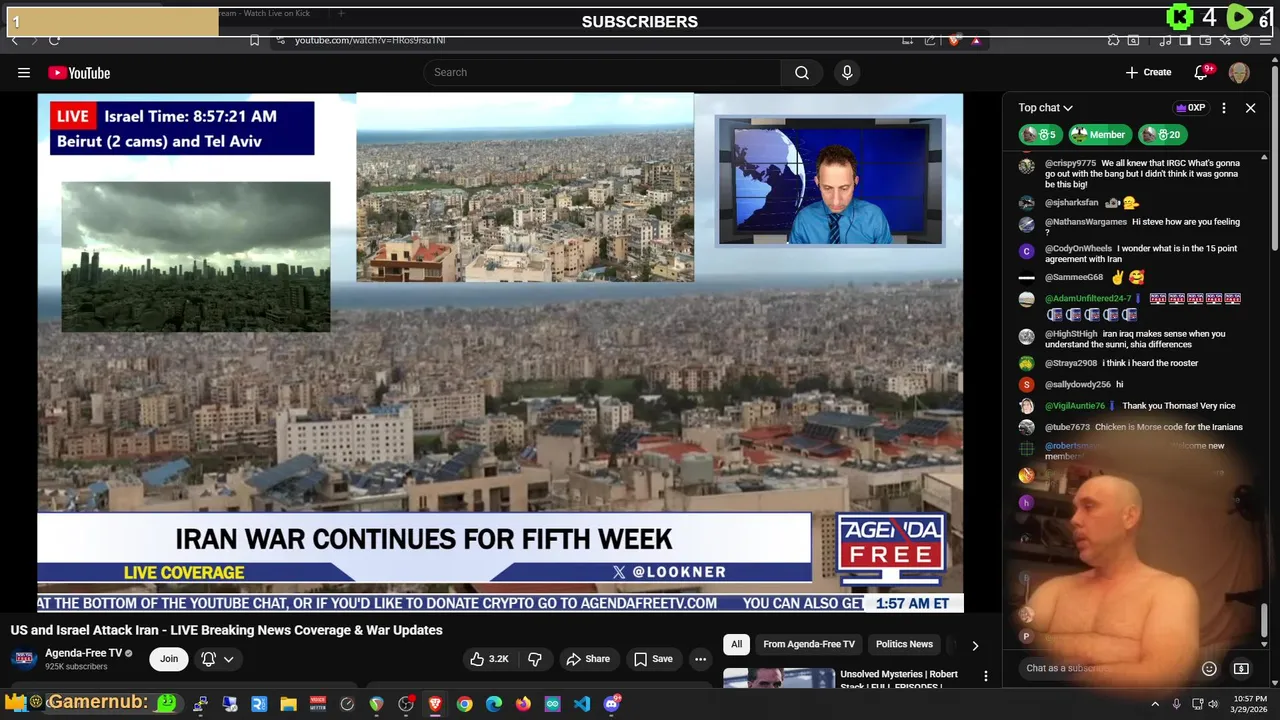Select the Politics News chip
Image resolution: width=1280 pixels, height=720 pixels.
[904, 644]
